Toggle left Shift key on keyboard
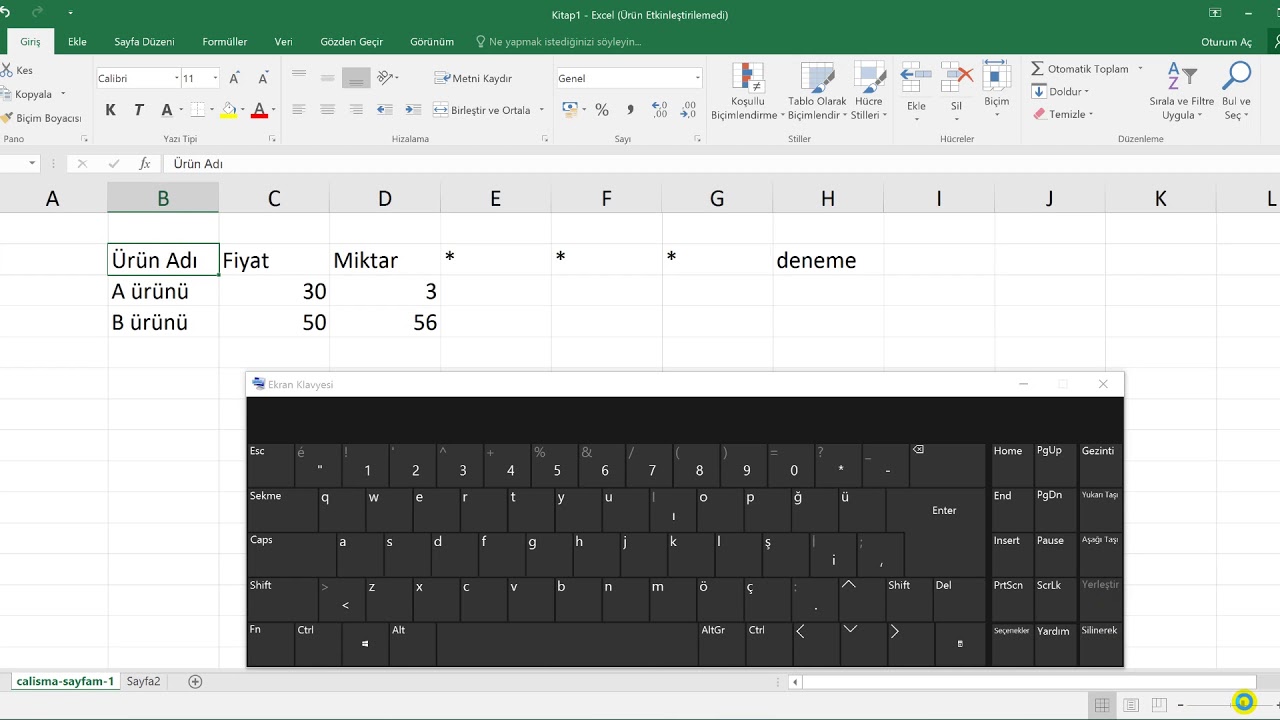Screen dimensions: 1280x720 pyautogui.click(x=282, y=600)
